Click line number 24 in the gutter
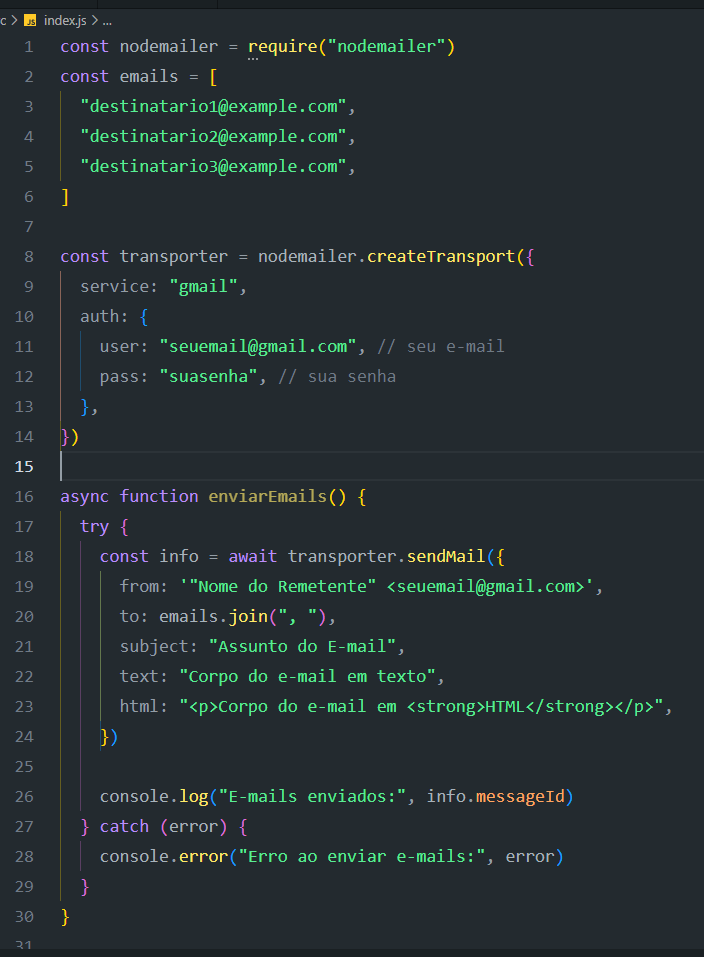The width and height of the screenshot is (704, 957). pos(24,737)
